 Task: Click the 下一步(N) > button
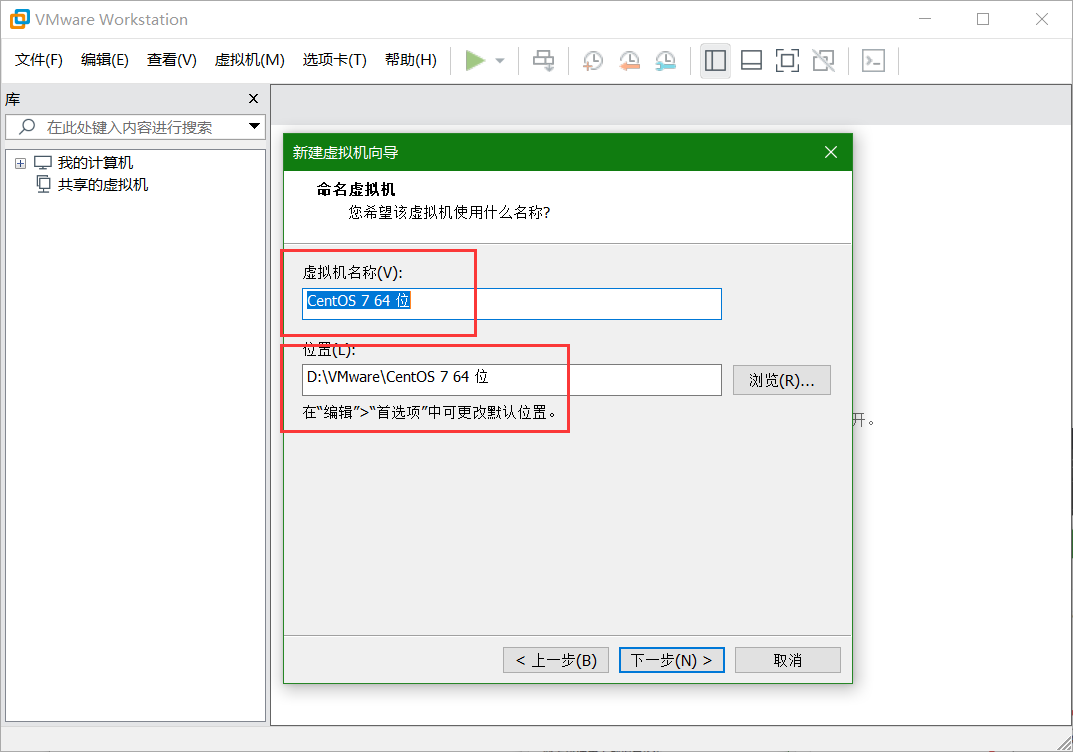tap(671, 660)
